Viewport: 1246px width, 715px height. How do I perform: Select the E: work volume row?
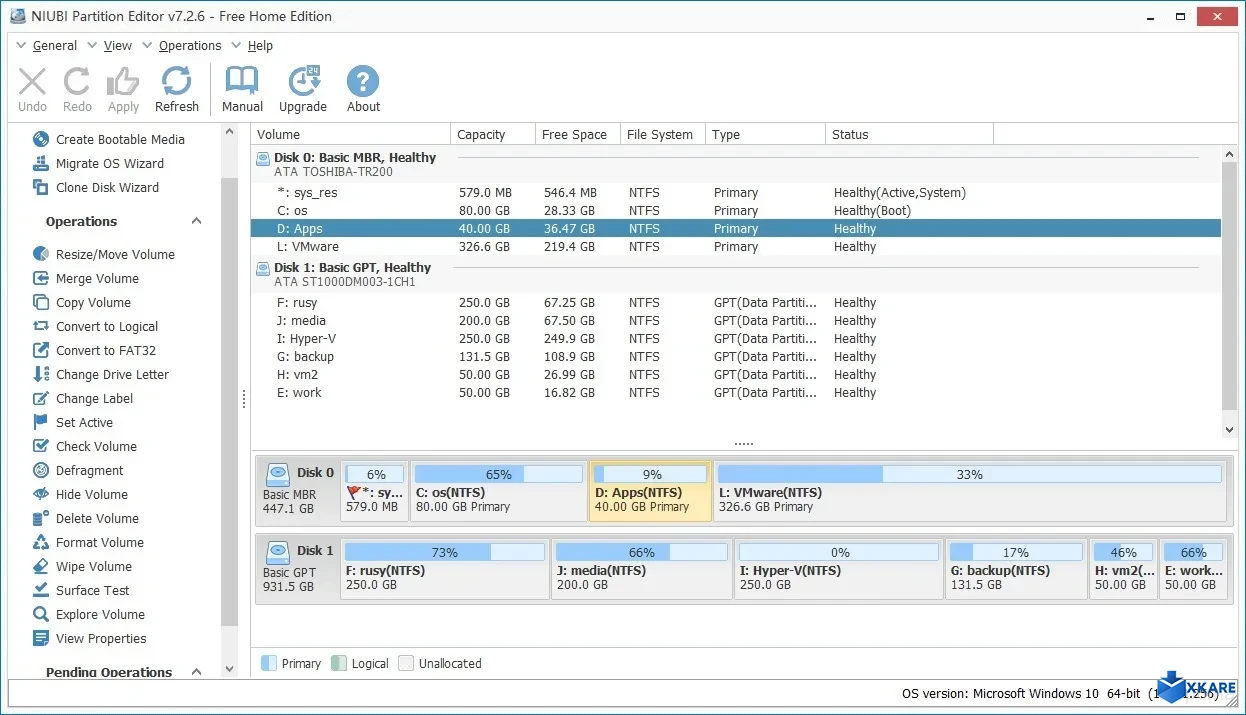pyautogui.click(x=736, y=392)
